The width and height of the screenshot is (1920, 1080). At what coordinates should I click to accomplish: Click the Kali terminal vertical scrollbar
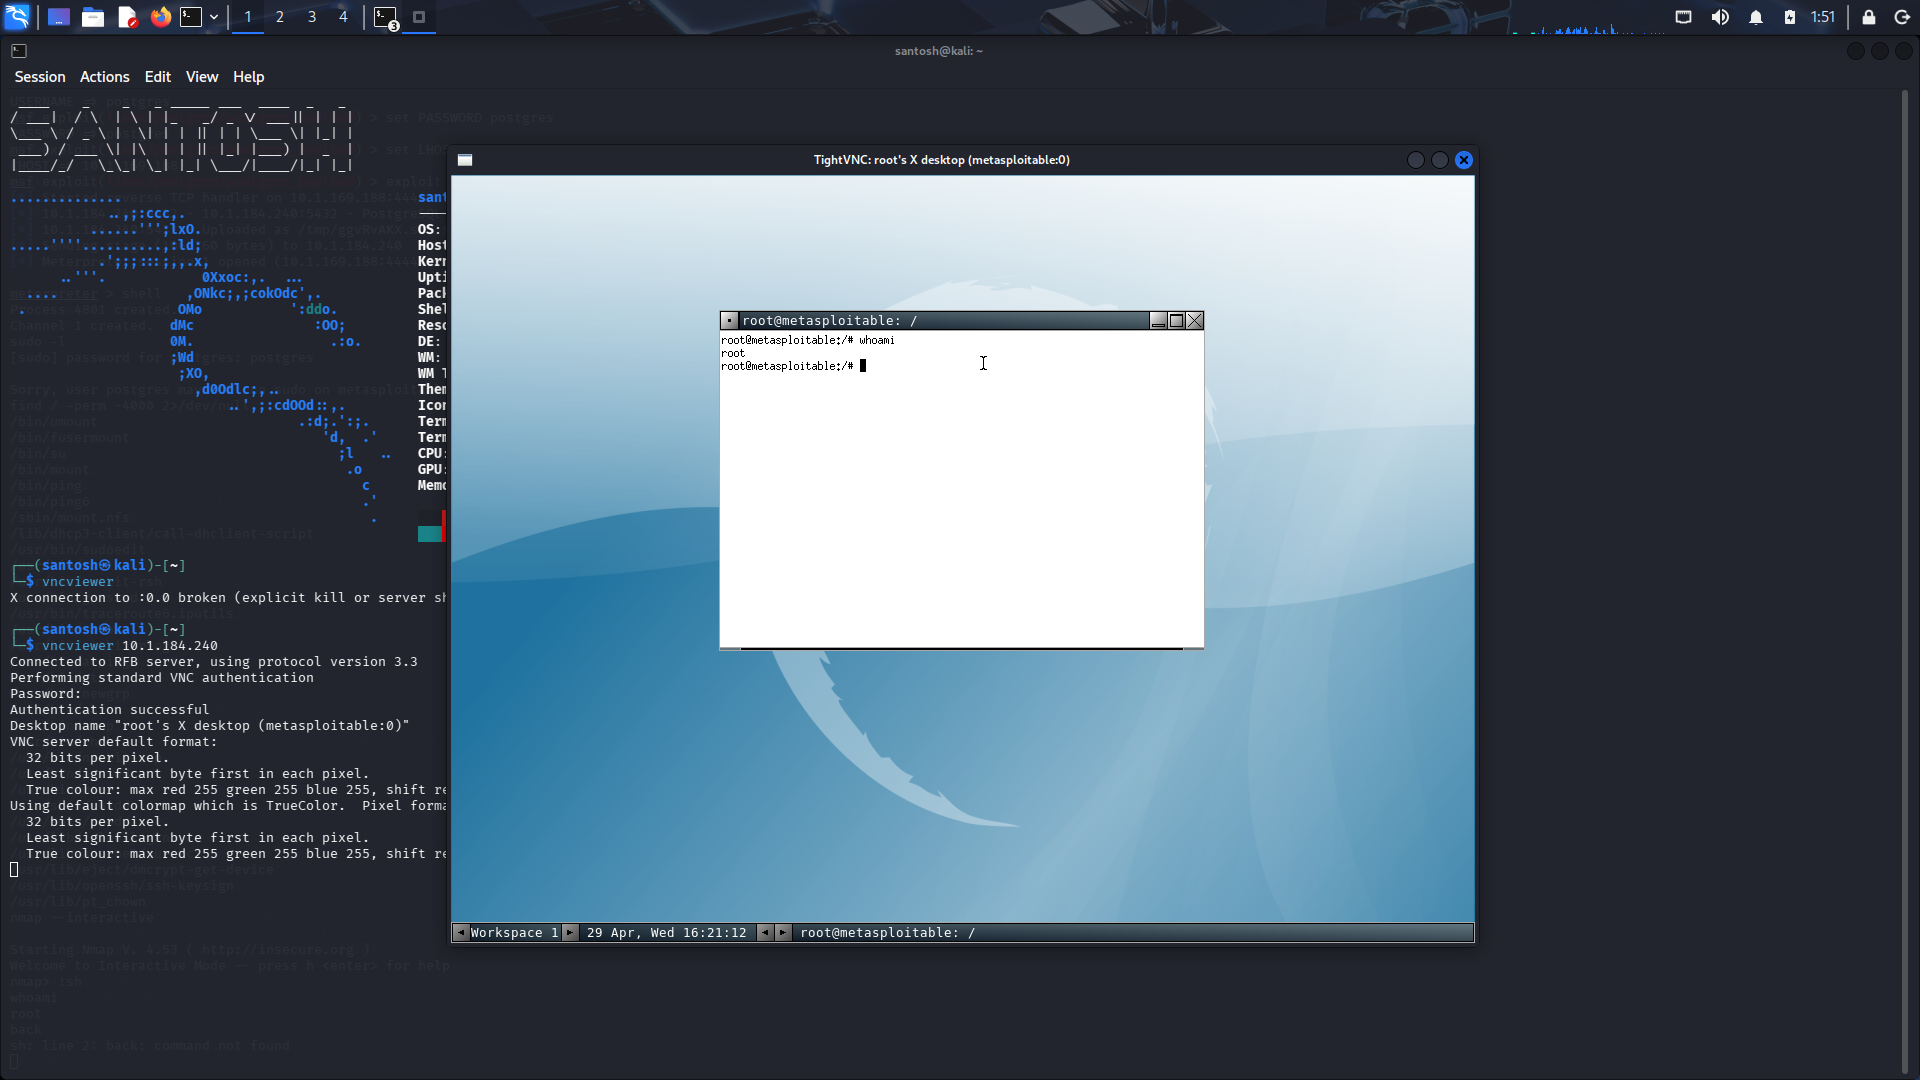coord(1905,580)
